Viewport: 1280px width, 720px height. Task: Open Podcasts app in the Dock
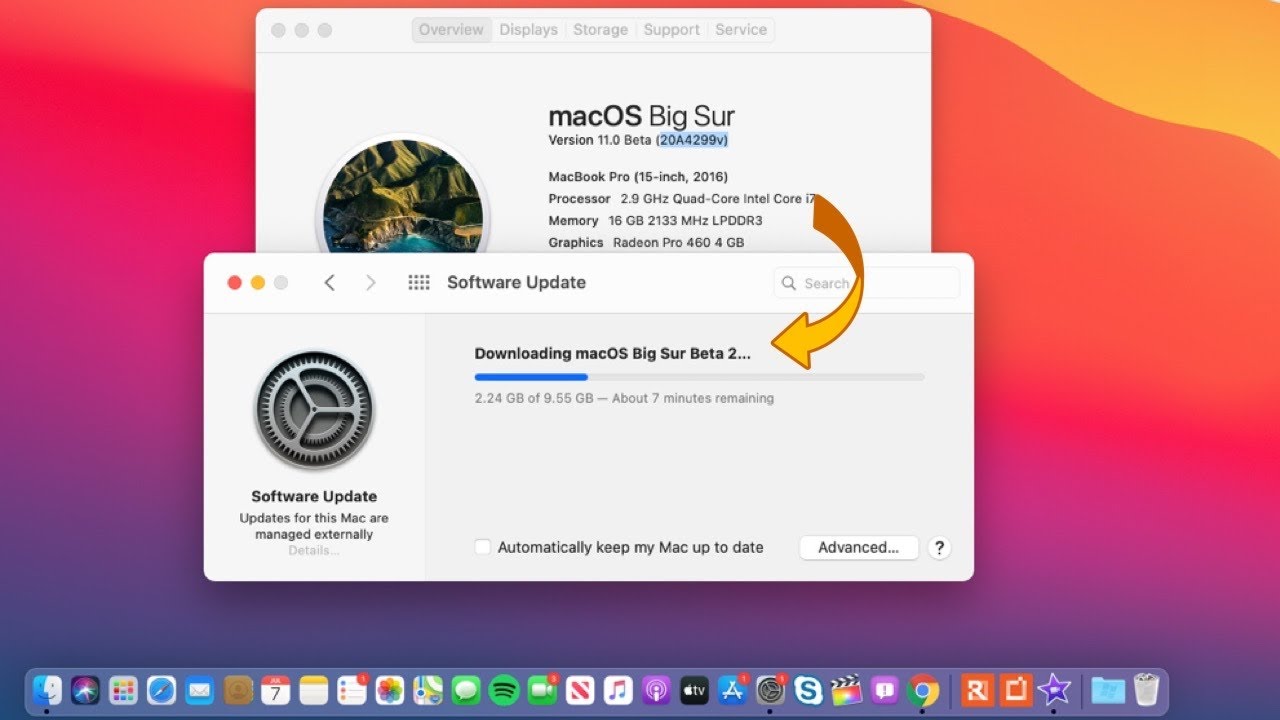point(656,690)
